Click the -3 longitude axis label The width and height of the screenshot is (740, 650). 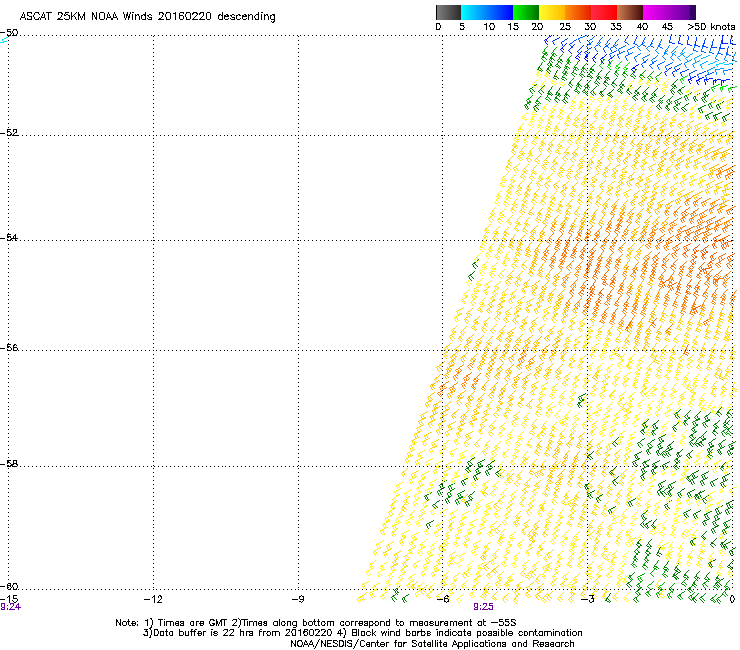(x=587, y=599)
